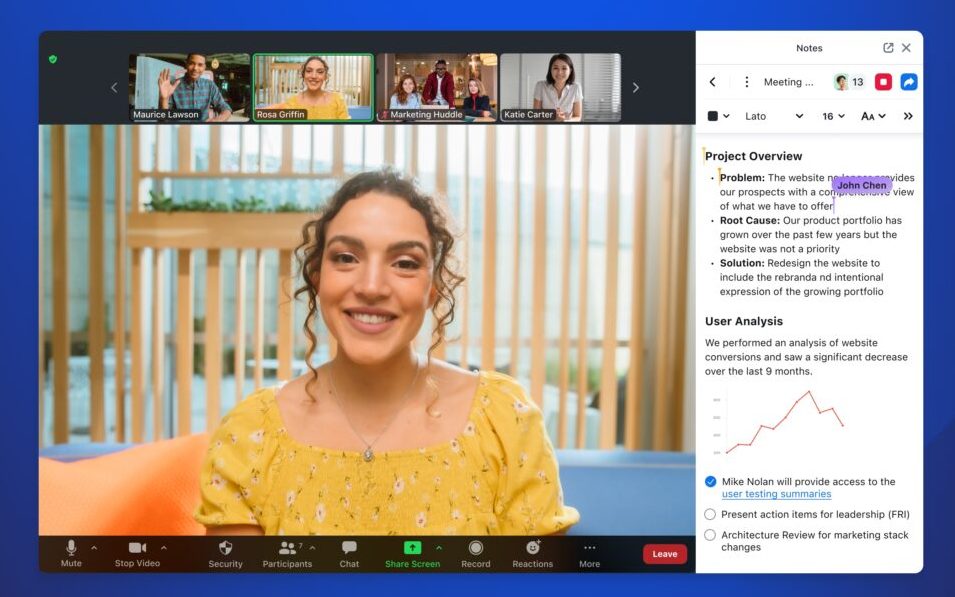Mute the microphone

pos(71,548)
